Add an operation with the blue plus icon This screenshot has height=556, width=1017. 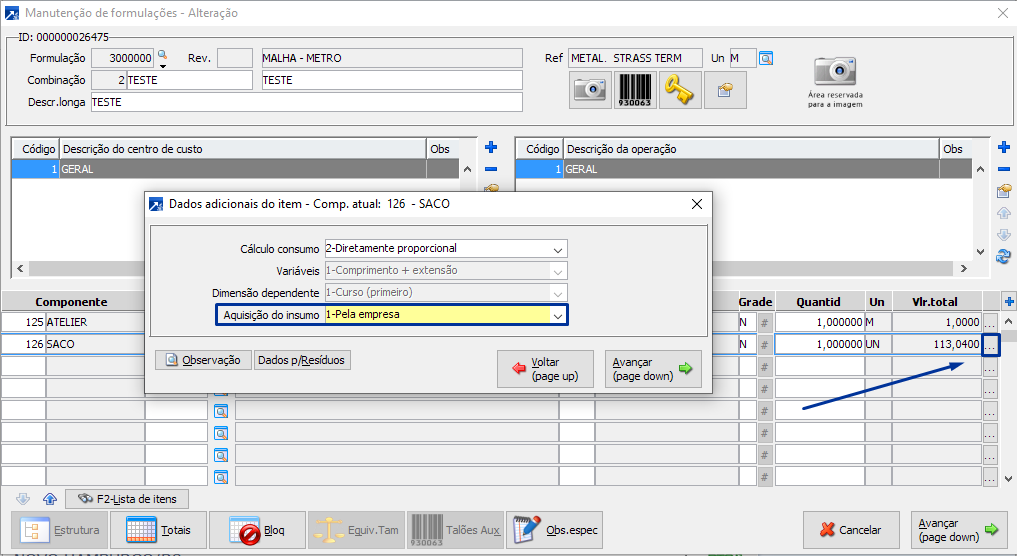(x=1004, y=147)
